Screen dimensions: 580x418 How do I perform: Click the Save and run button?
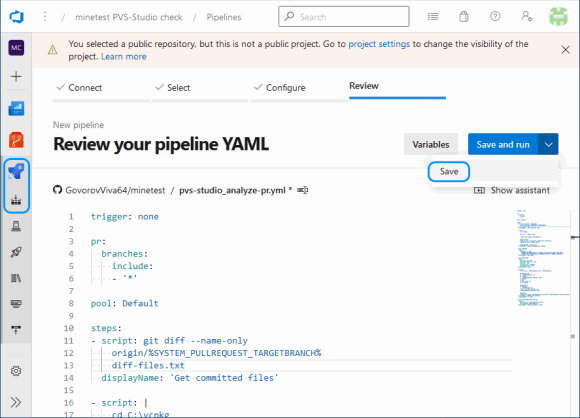point(503,144)
